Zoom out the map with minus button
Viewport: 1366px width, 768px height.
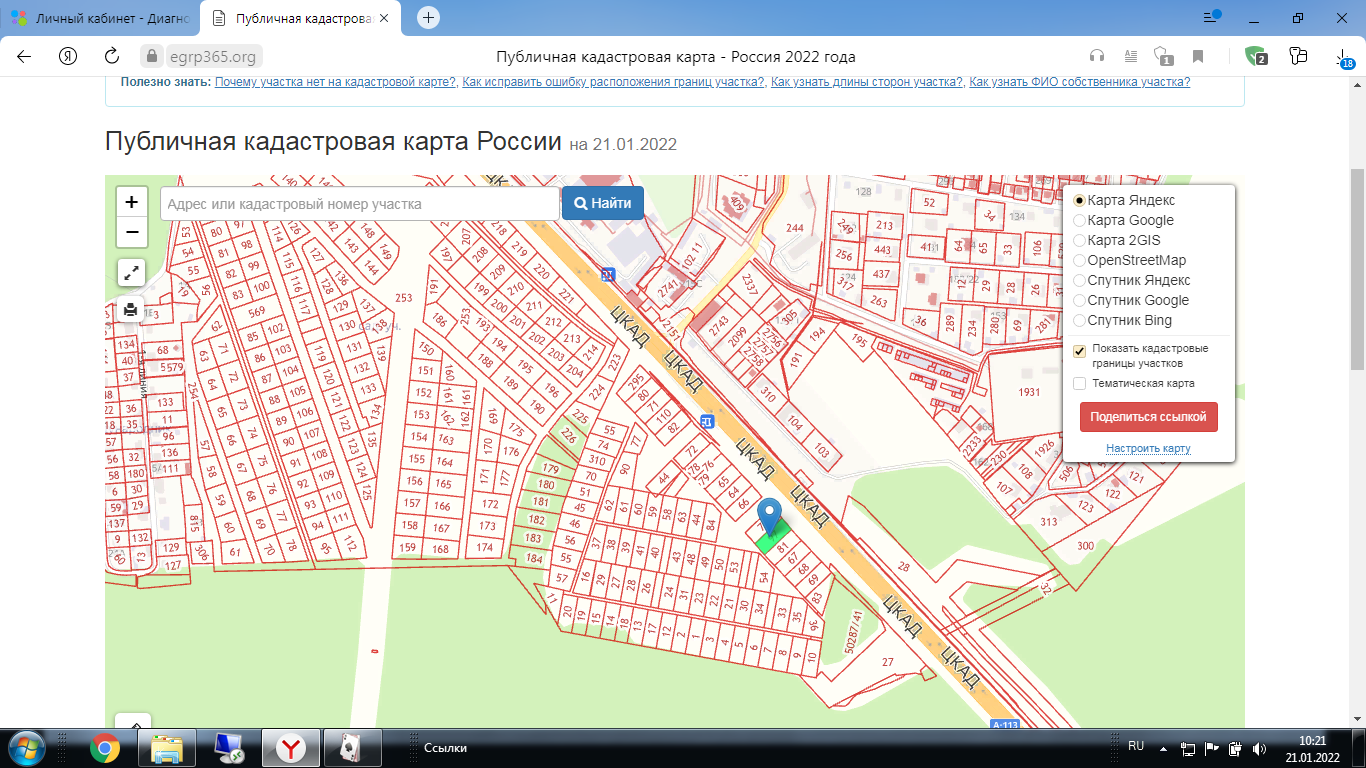click(131, 234)
